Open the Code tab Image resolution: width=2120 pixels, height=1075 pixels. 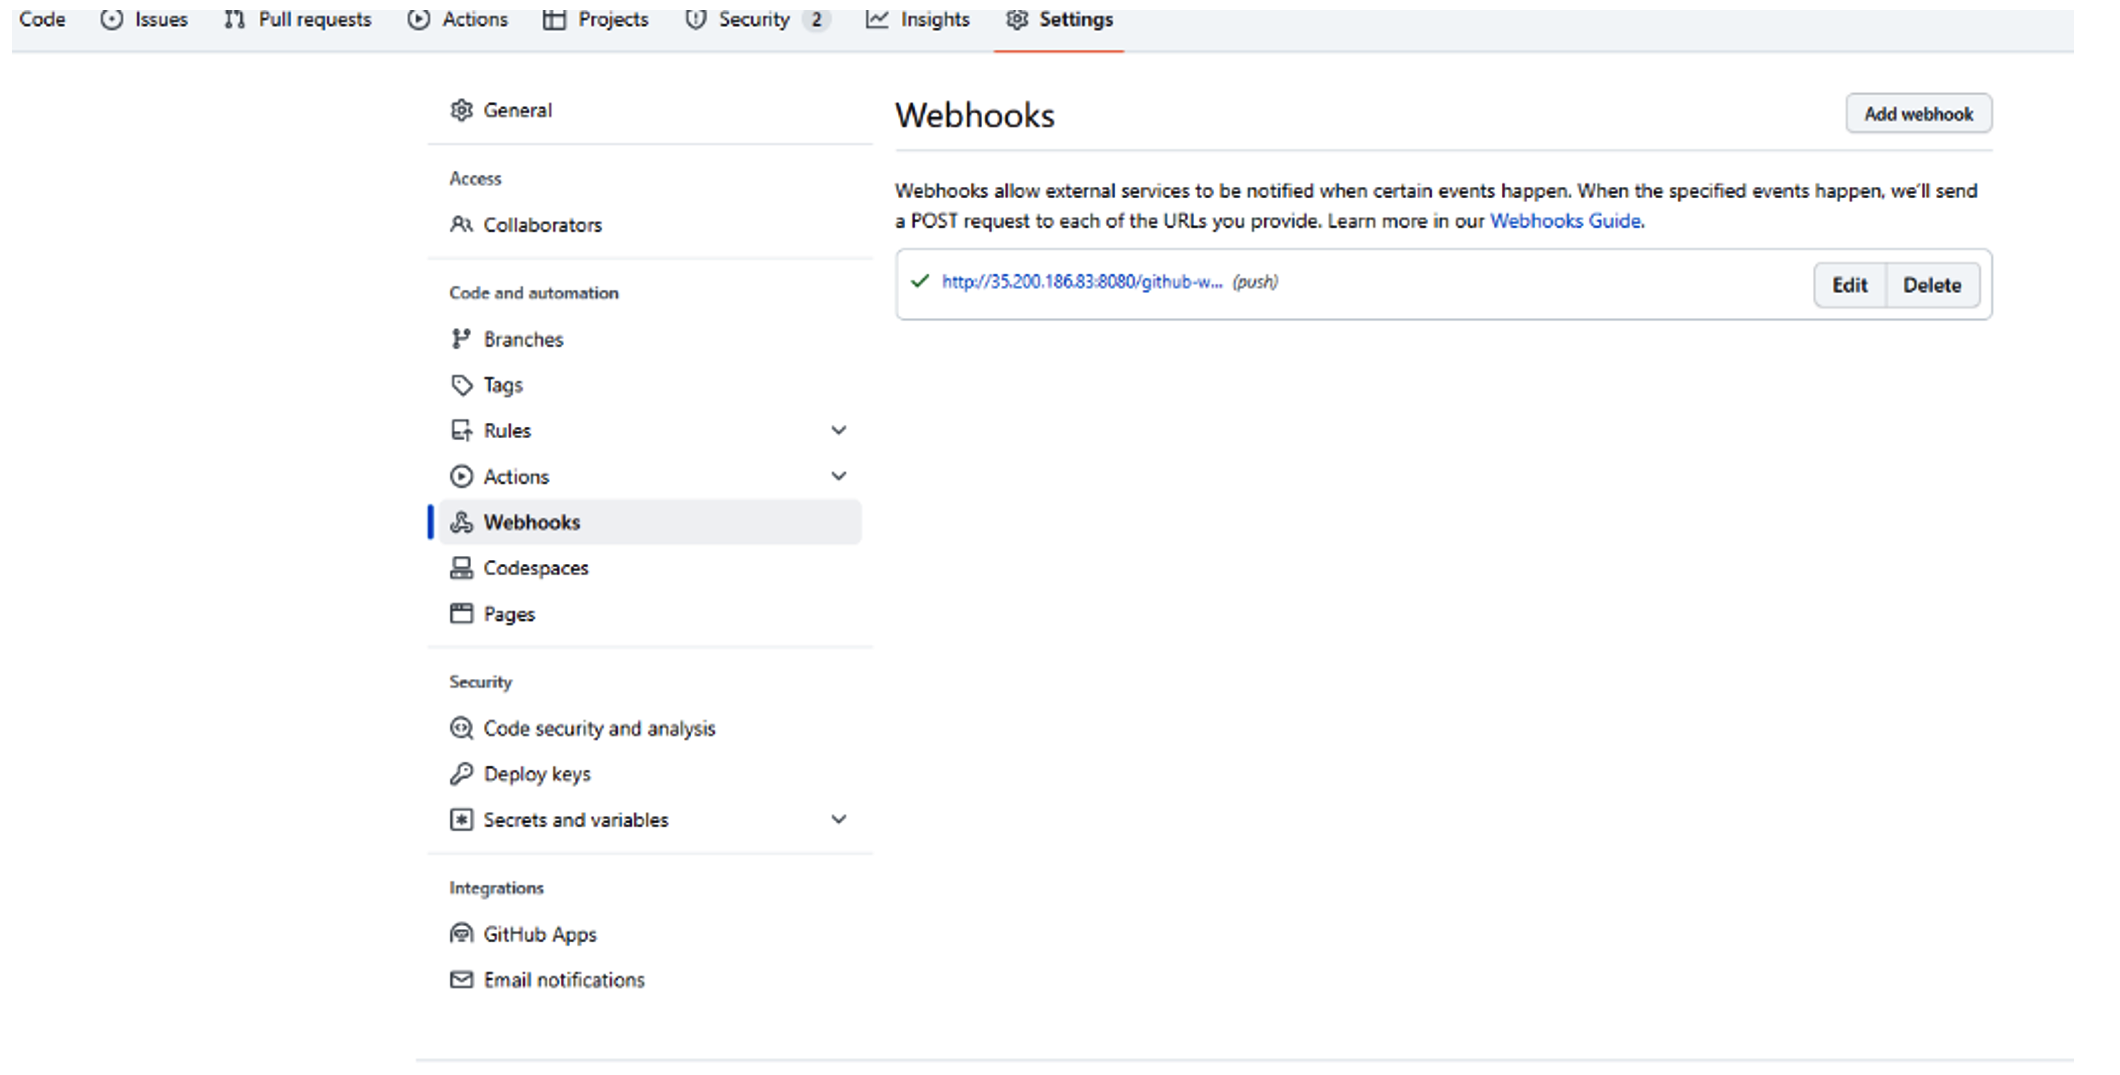(x=42, y=19)
